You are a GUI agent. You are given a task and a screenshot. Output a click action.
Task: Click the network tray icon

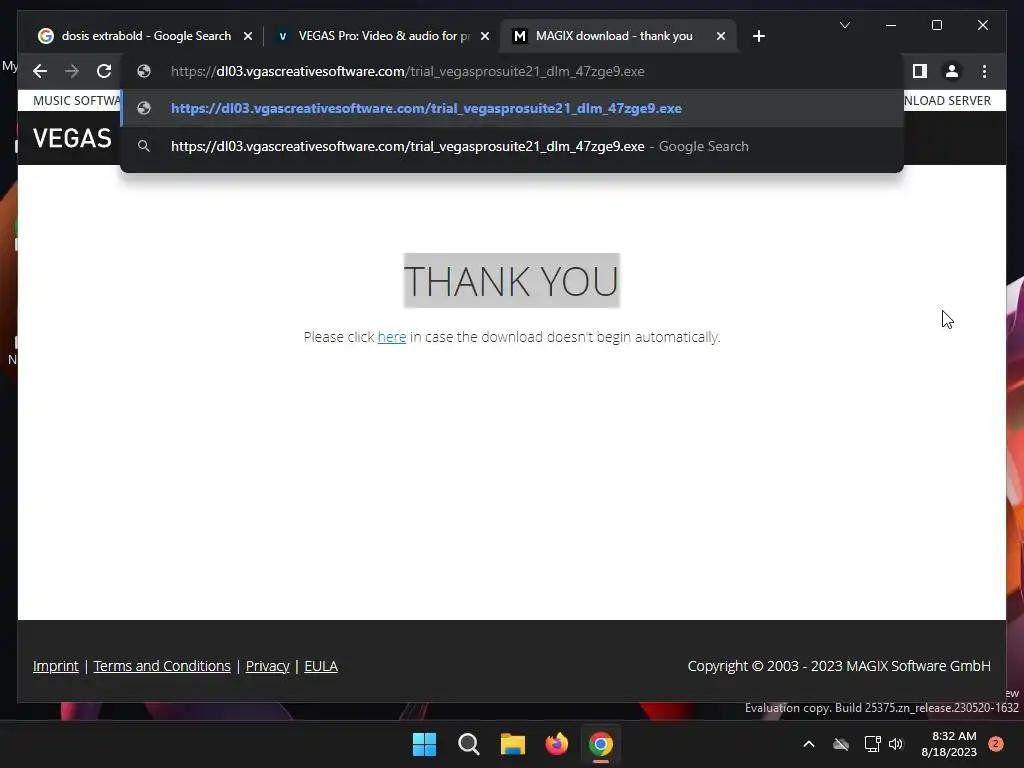tap(872, 744)
